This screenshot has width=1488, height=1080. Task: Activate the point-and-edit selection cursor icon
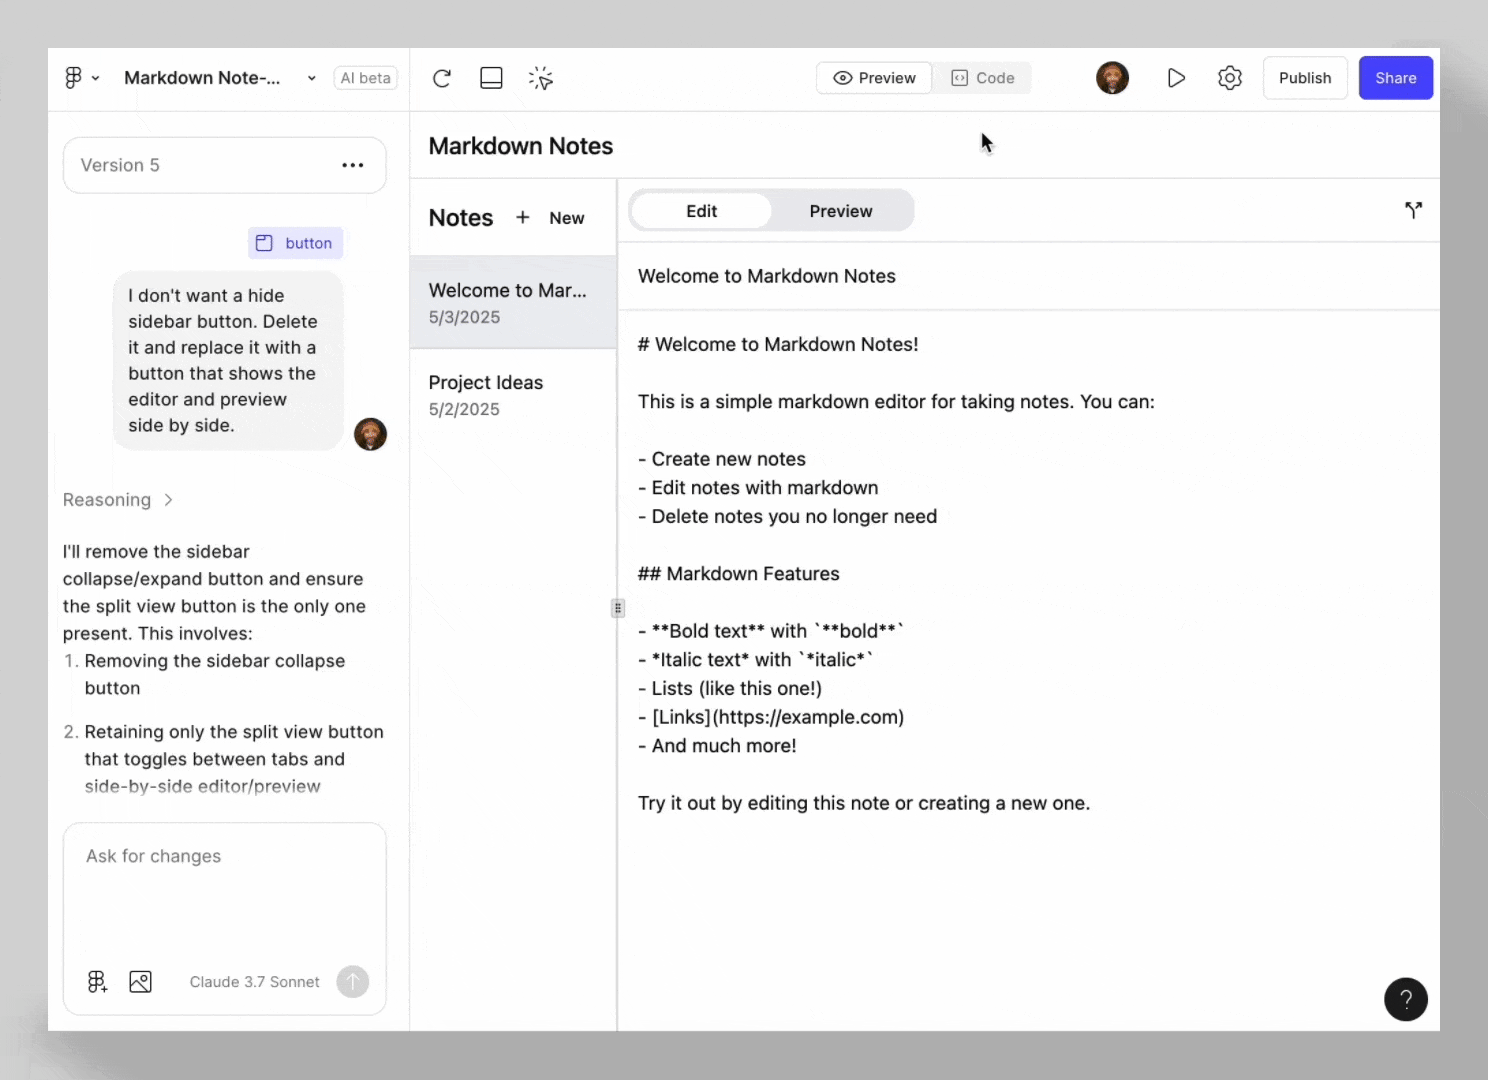click(x=541, y=78)
